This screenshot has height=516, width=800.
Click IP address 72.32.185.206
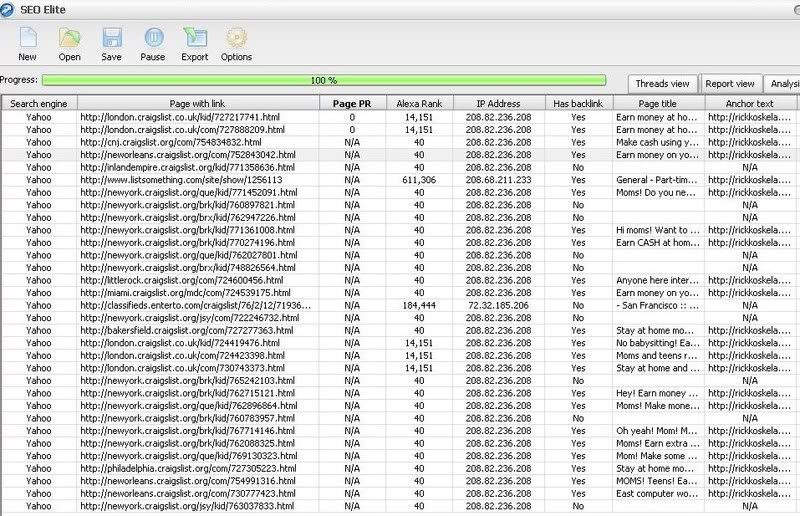[498, 305]
